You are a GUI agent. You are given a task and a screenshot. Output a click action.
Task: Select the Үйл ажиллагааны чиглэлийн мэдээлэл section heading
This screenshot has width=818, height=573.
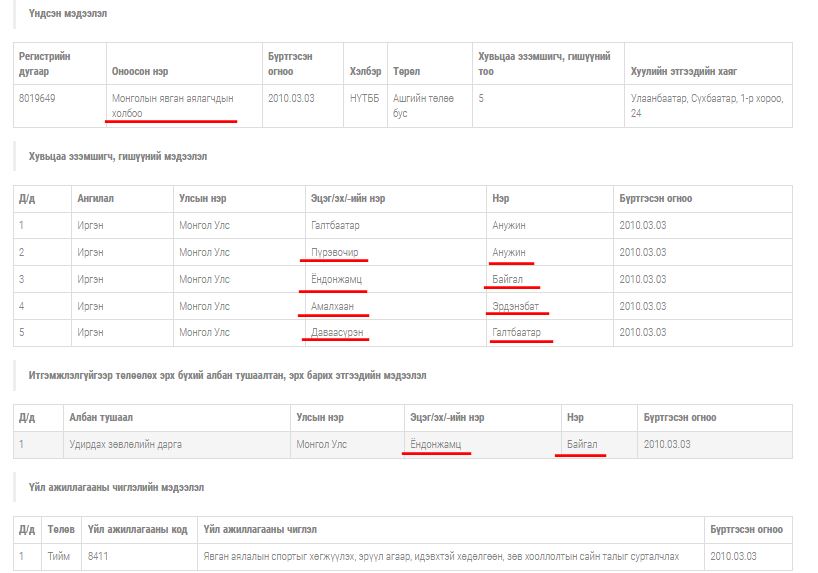[x=115, y=487]
